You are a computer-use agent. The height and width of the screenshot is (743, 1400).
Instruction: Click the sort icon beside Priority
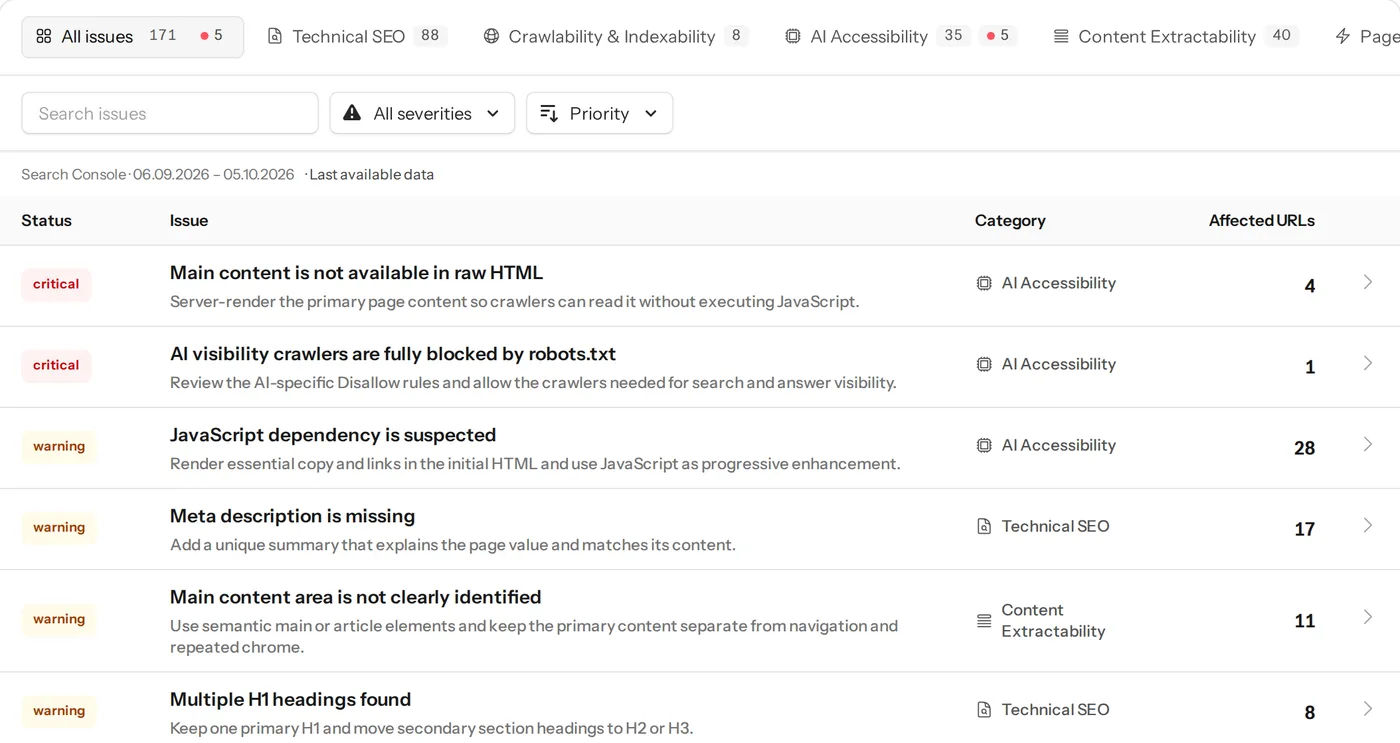coord(549,113)
